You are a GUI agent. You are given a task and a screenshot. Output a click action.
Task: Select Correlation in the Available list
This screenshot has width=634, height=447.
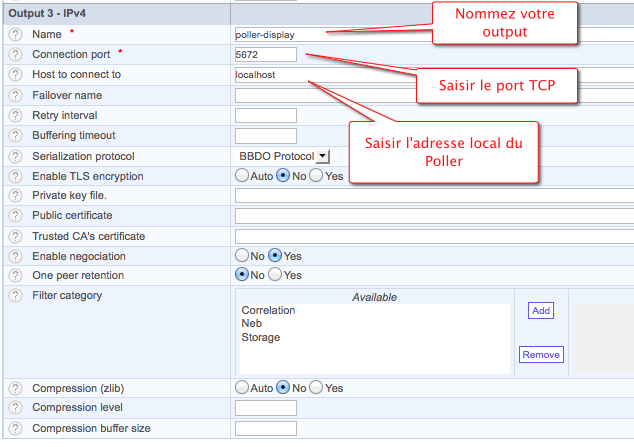pos(268,311)
